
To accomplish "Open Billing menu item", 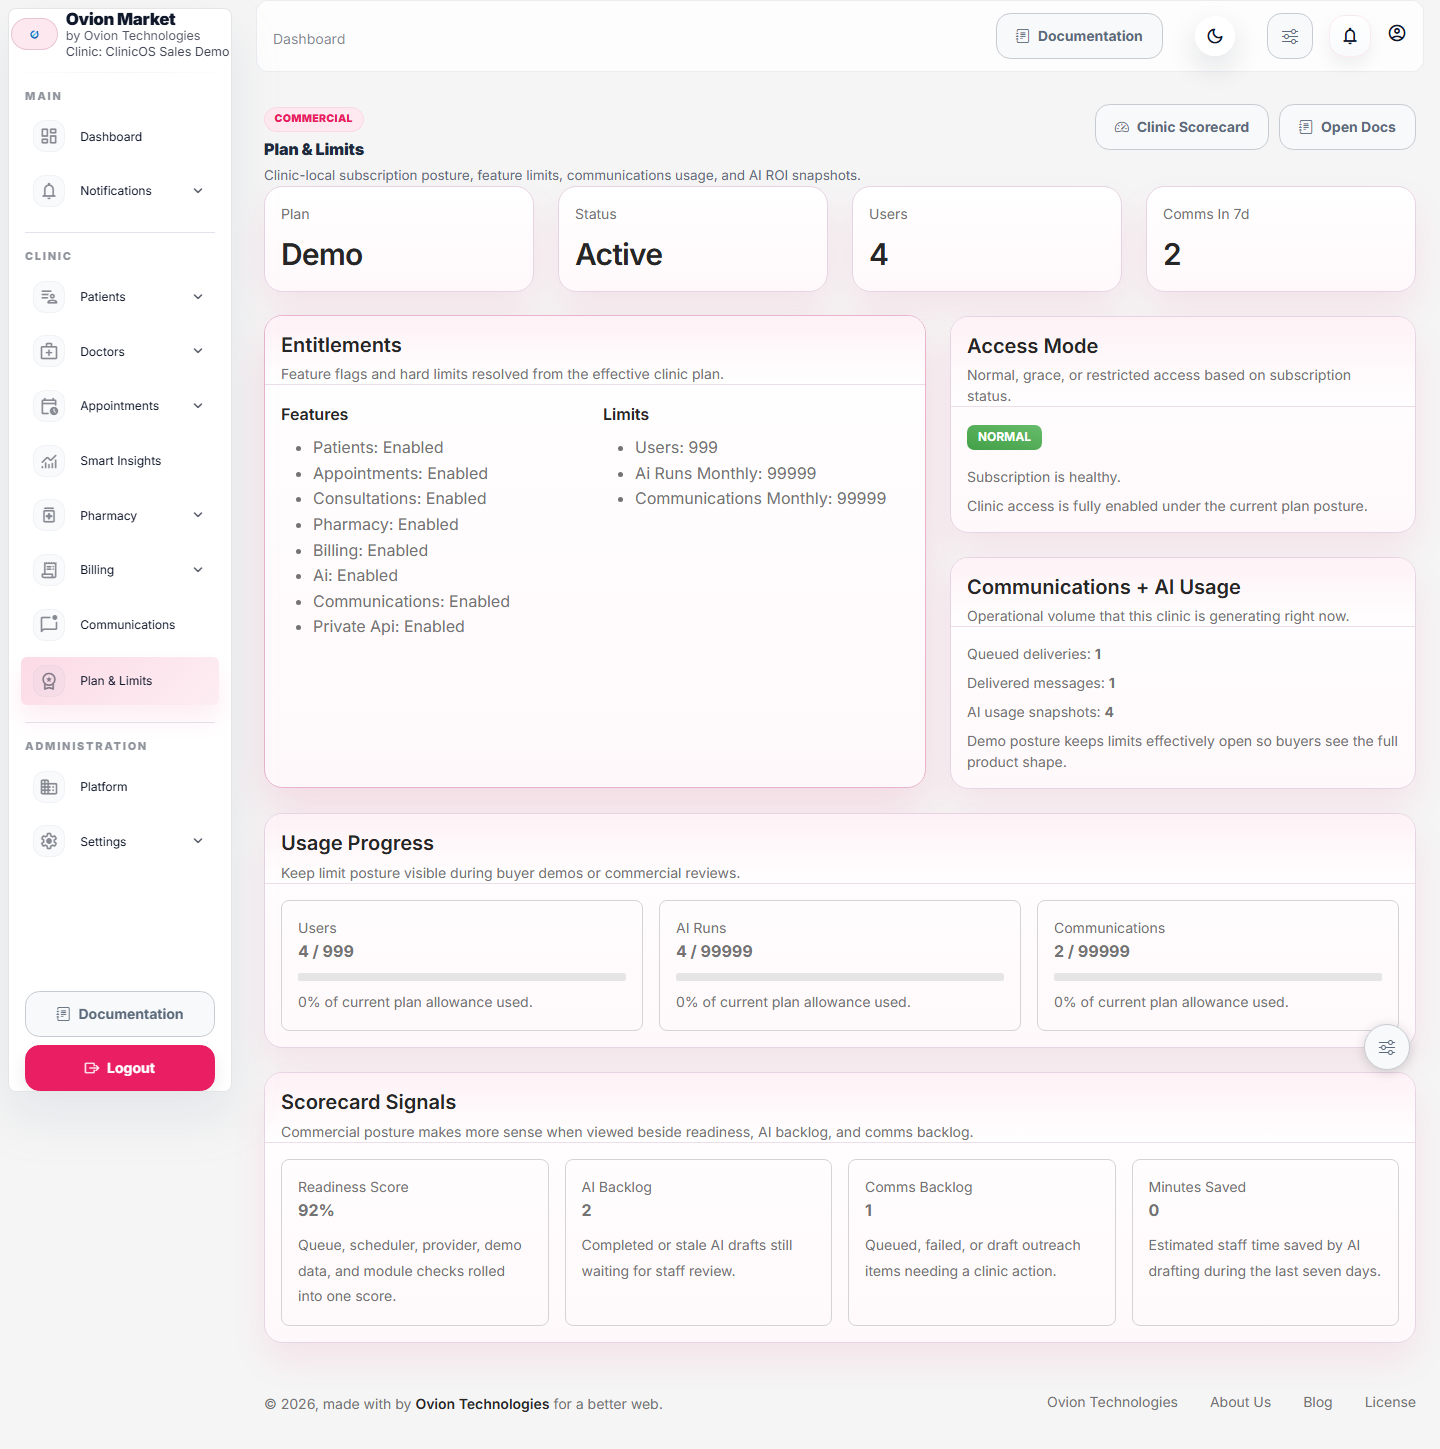I will (120, 570).
